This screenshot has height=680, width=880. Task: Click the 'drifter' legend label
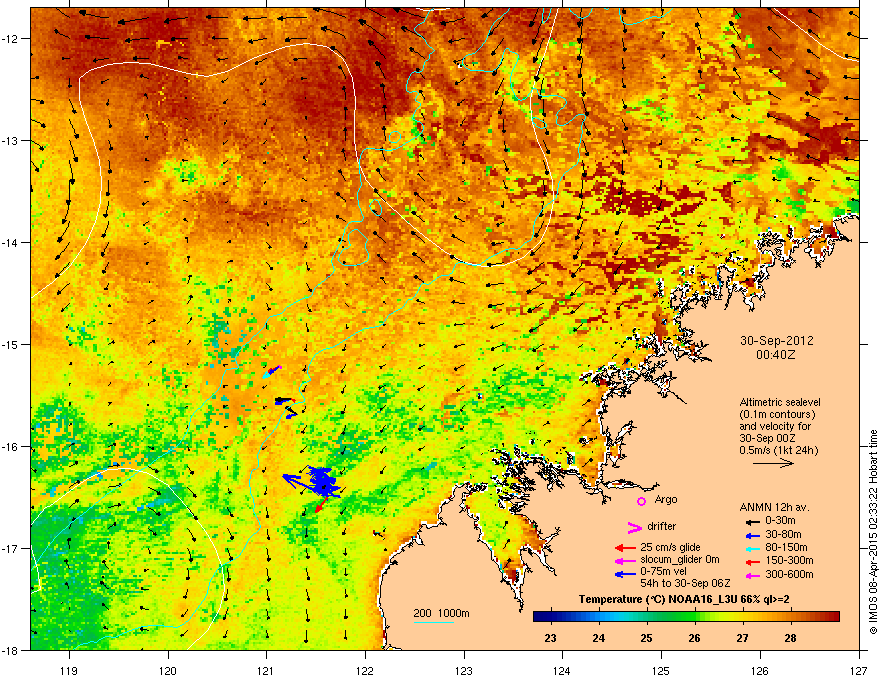(662, 526)
